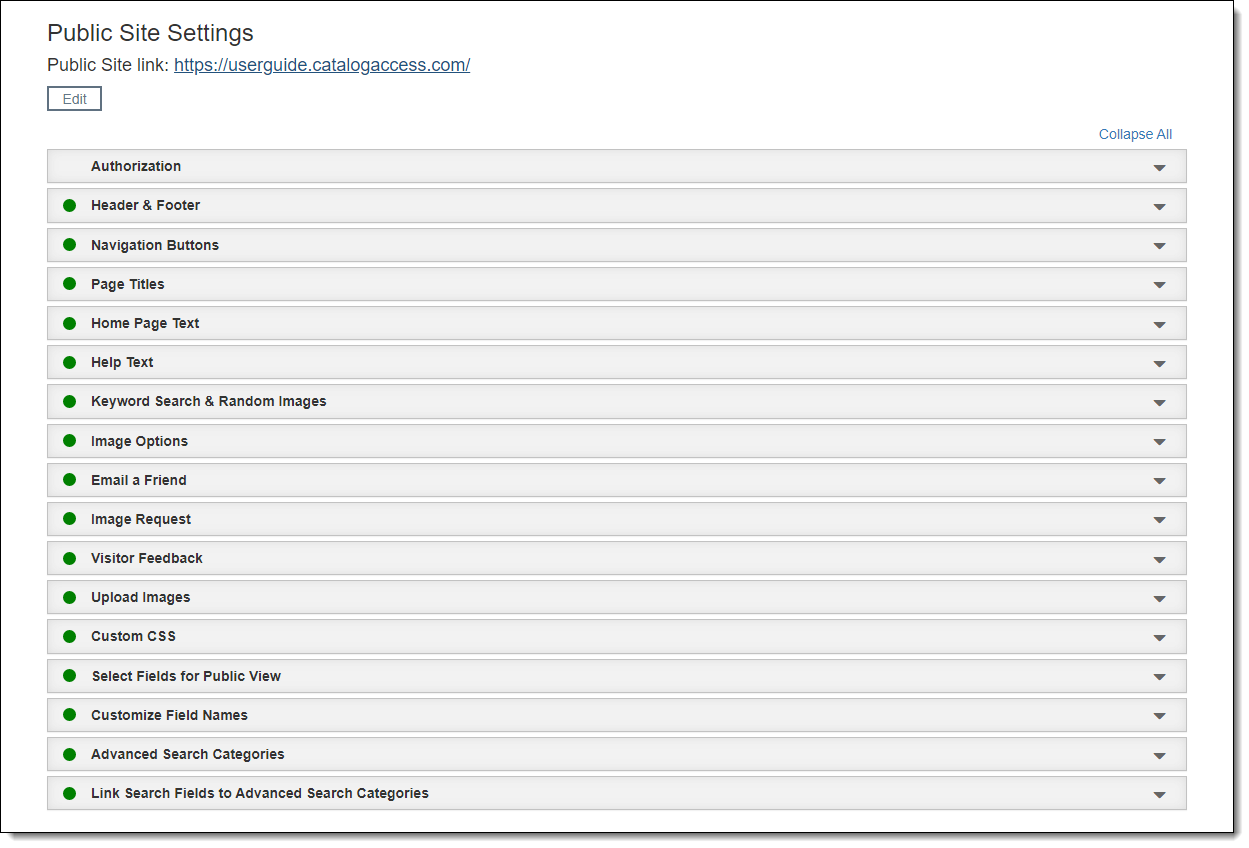Open the Image Request section header
The width and height of the screenshot is (1249, 848).
[x=141, y=519]
